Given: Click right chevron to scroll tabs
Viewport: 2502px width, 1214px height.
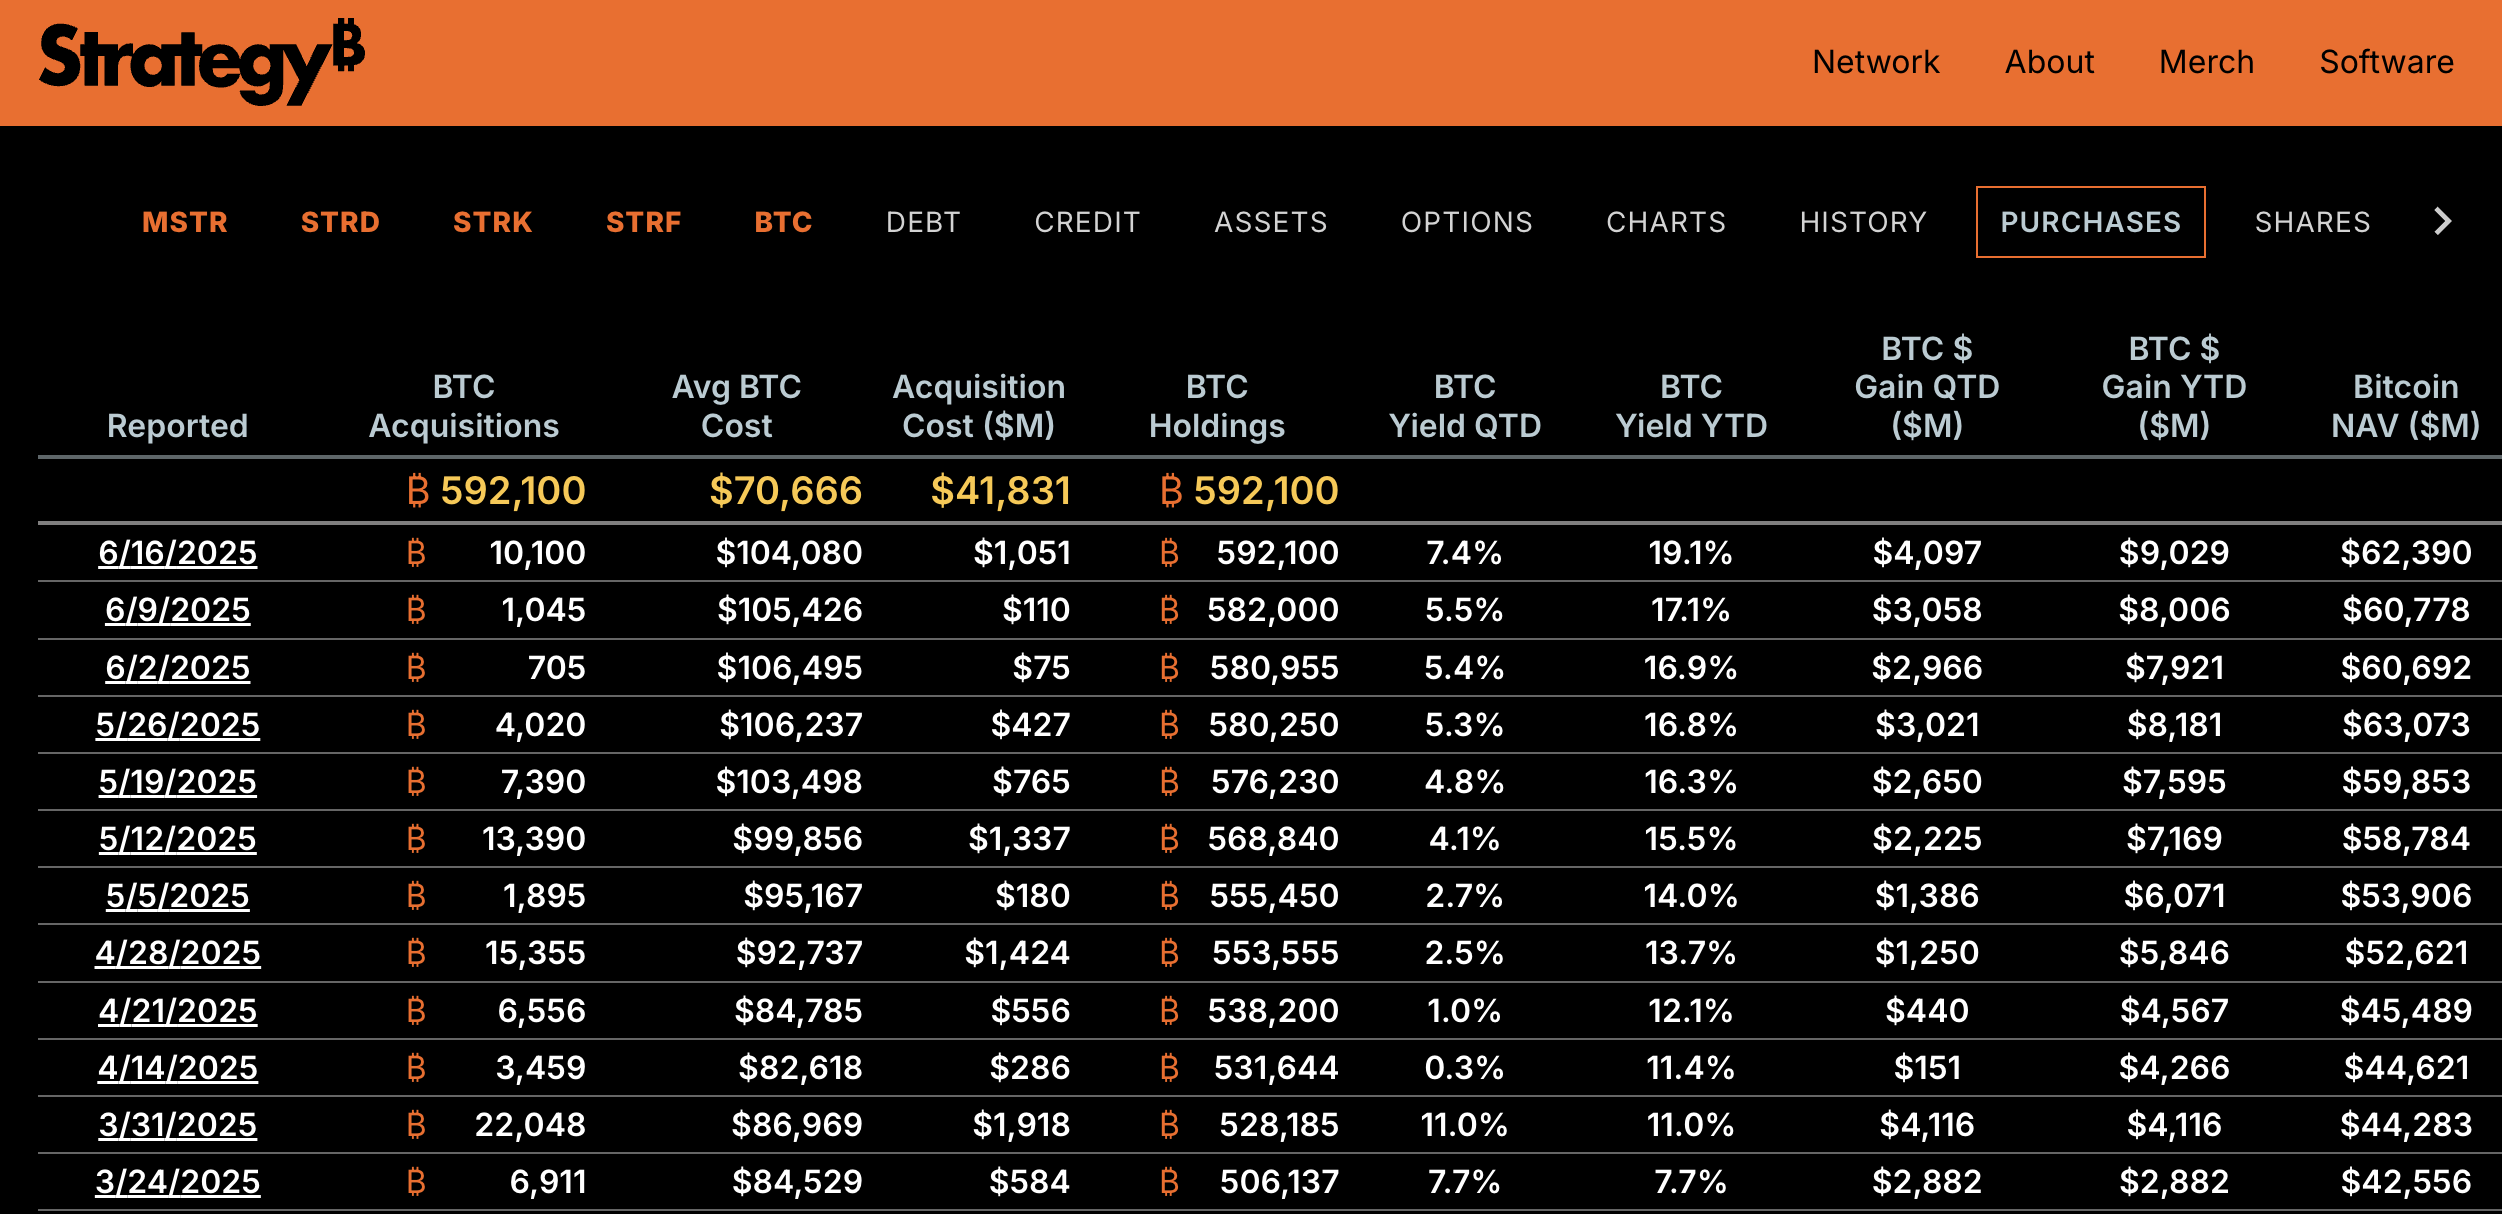Looking at the screenshot, I should point(2442,221).
